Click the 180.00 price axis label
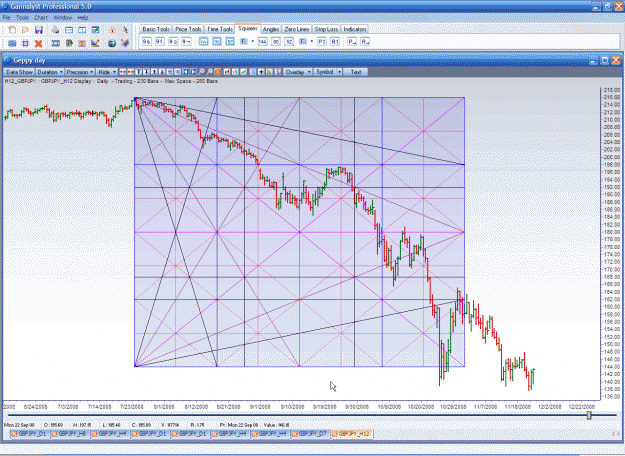Screen dimensions: 625x456 [612, 232]
